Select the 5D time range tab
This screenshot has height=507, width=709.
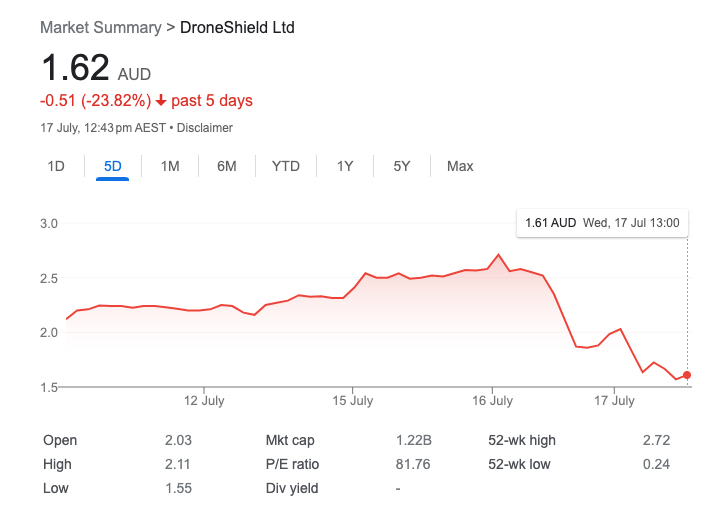click(x=113, y=166)
